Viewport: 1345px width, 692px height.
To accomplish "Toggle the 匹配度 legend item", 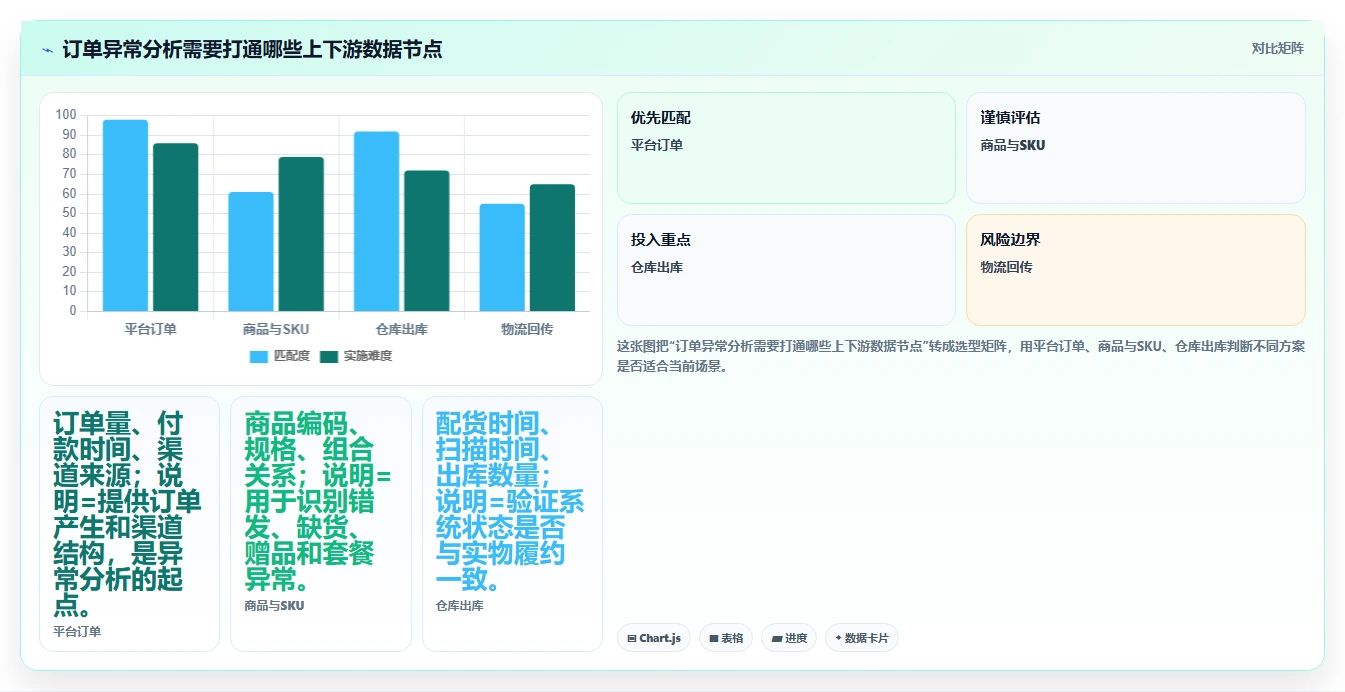I will pyautogui.click(x=279, y=356).
